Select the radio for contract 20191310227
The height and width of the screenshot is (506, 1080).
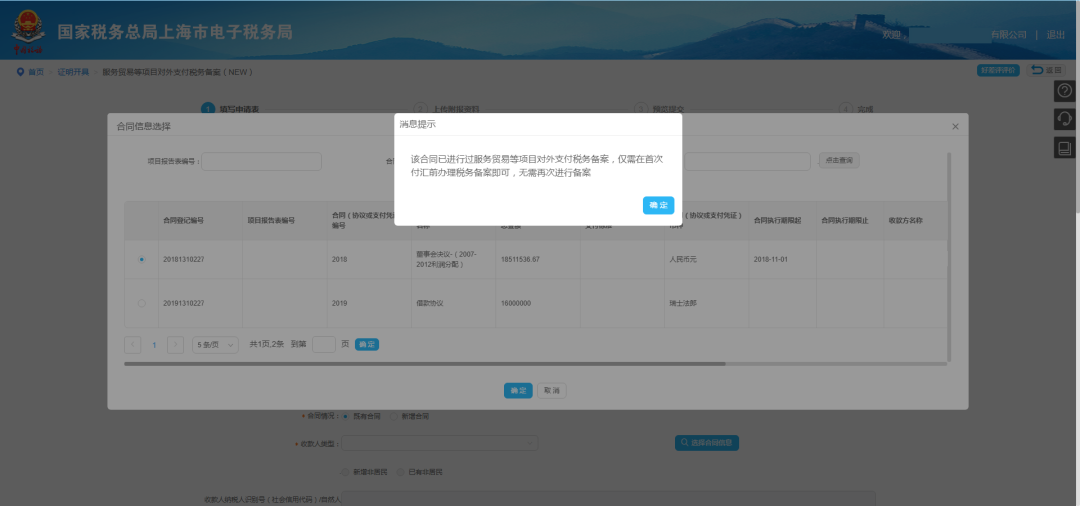tap(142, 303)
